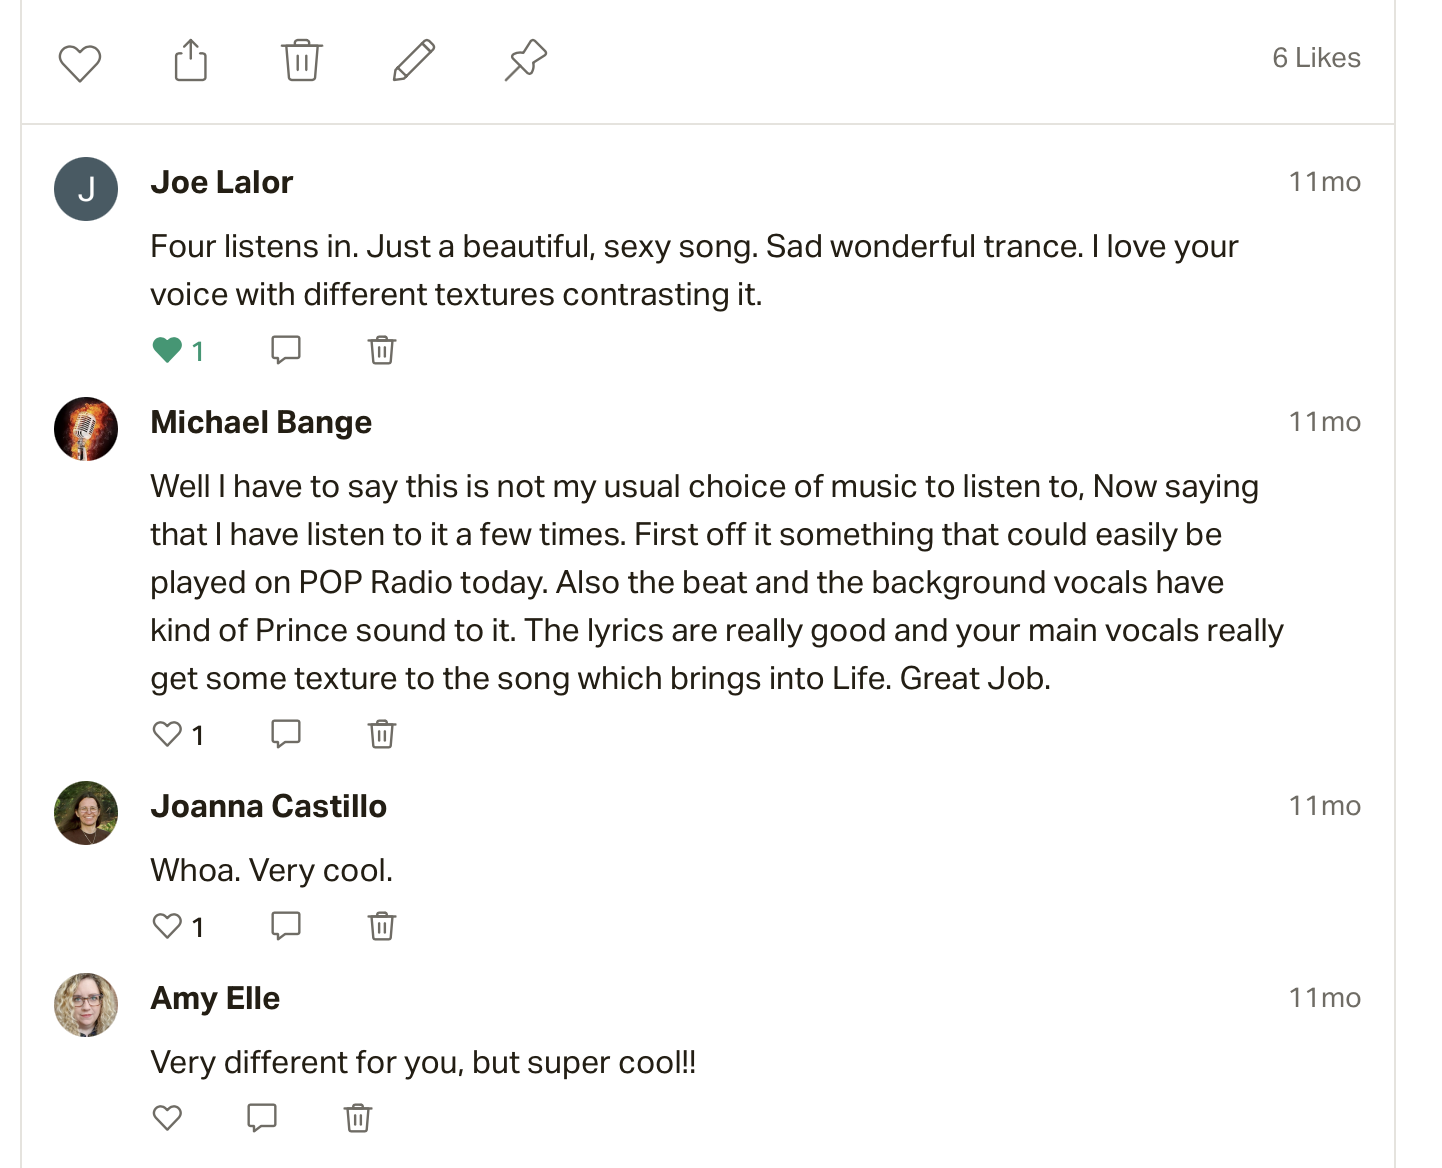Delete Joanna Castillo's comment
Screen dimensions: 1442x1168
(382, 926)
